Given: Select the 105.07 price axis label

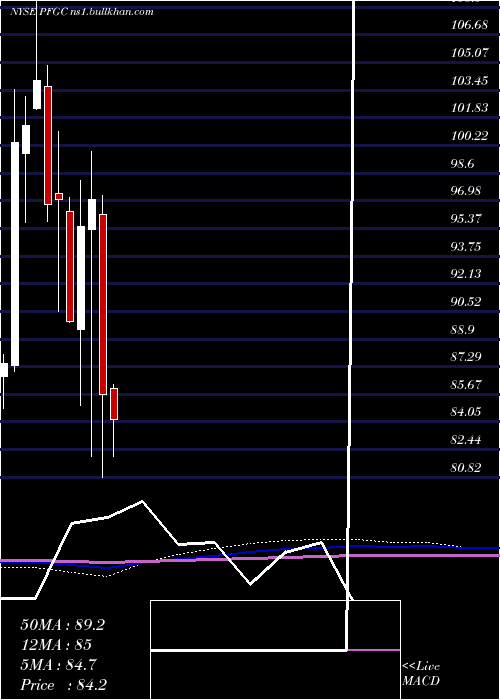Looking at the screenshot, I should coord(469,53).
